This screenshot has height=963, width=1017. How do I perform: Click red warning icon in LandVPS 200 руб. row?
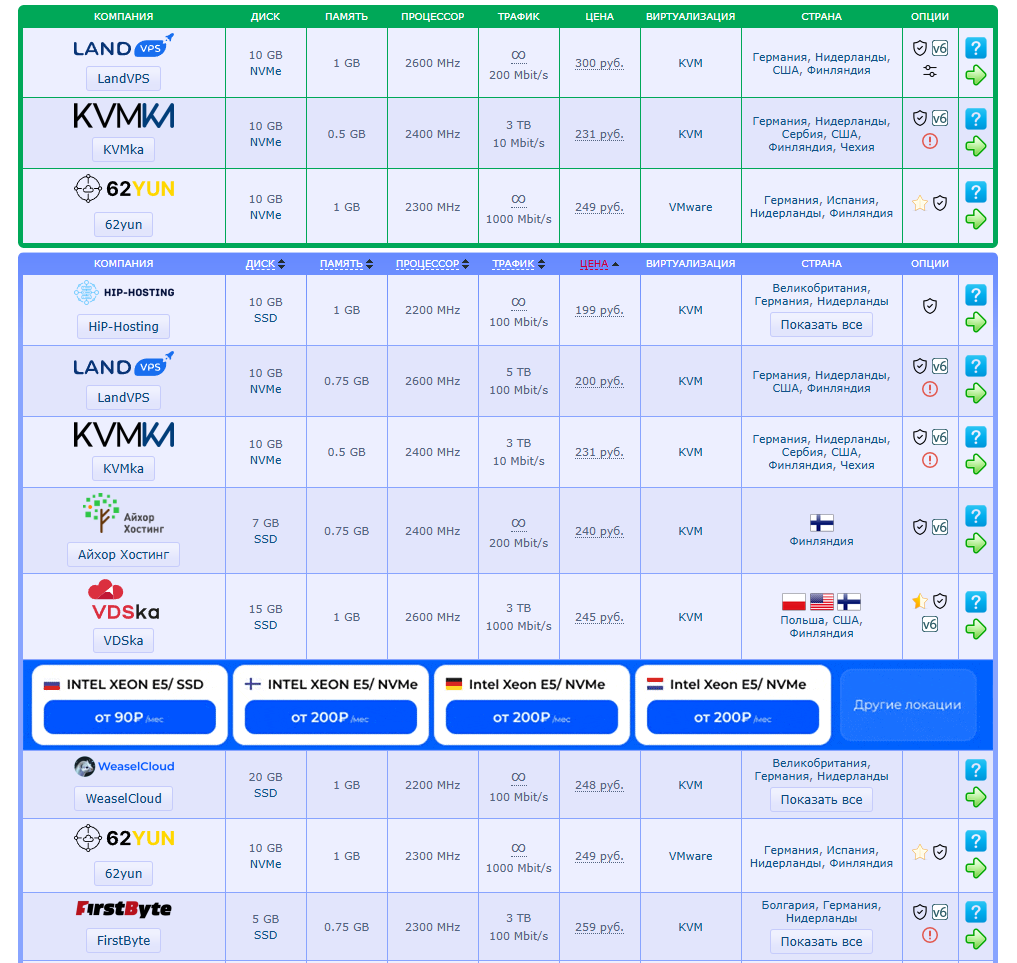(x=929, y=389)
